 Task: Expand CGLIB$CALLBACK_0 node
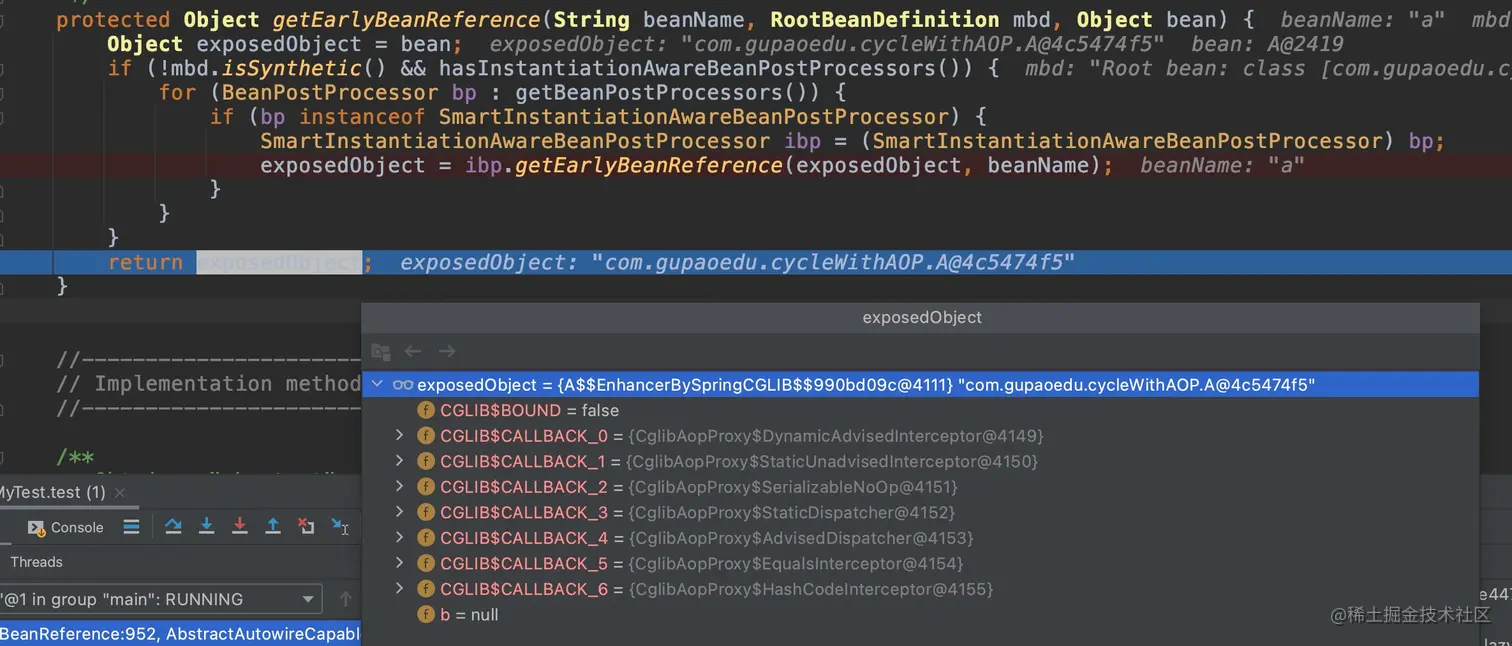(399, 436)
